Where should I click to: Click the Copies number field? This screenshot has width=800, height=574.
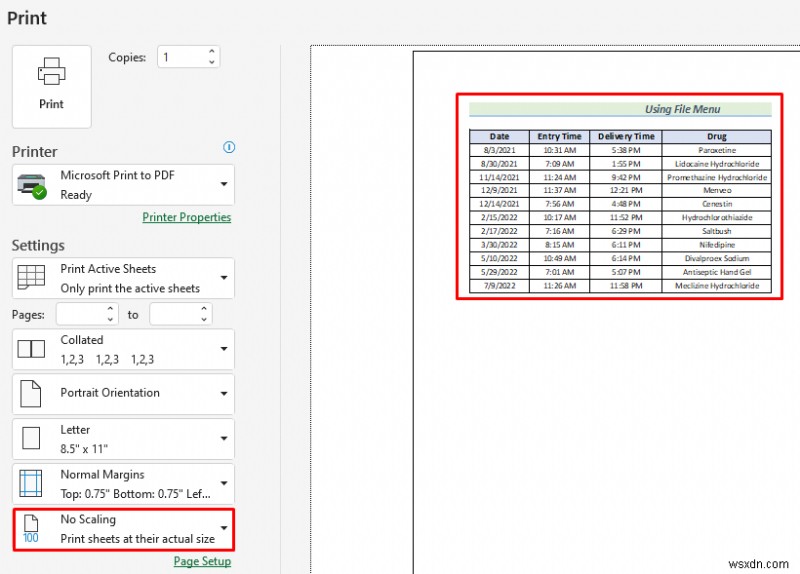click(183, 57)
